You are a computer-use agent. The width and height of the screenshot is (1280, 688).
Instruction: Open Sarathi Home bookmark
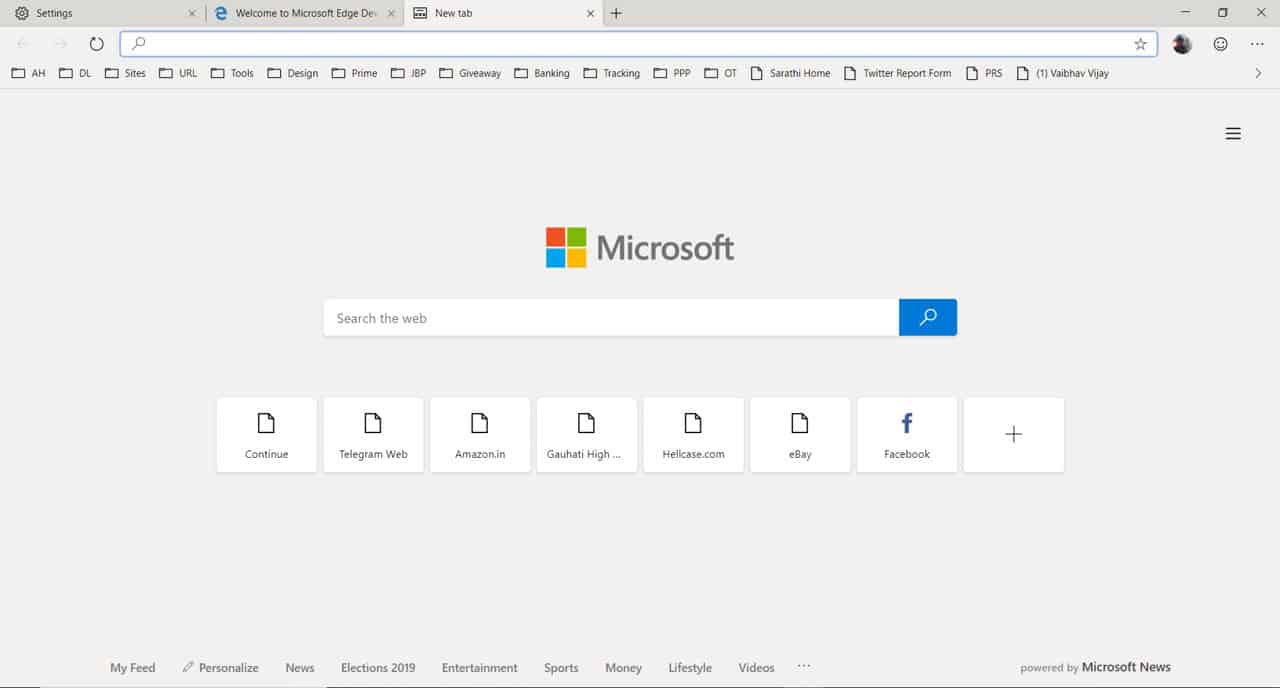click(x=790, y=73)
